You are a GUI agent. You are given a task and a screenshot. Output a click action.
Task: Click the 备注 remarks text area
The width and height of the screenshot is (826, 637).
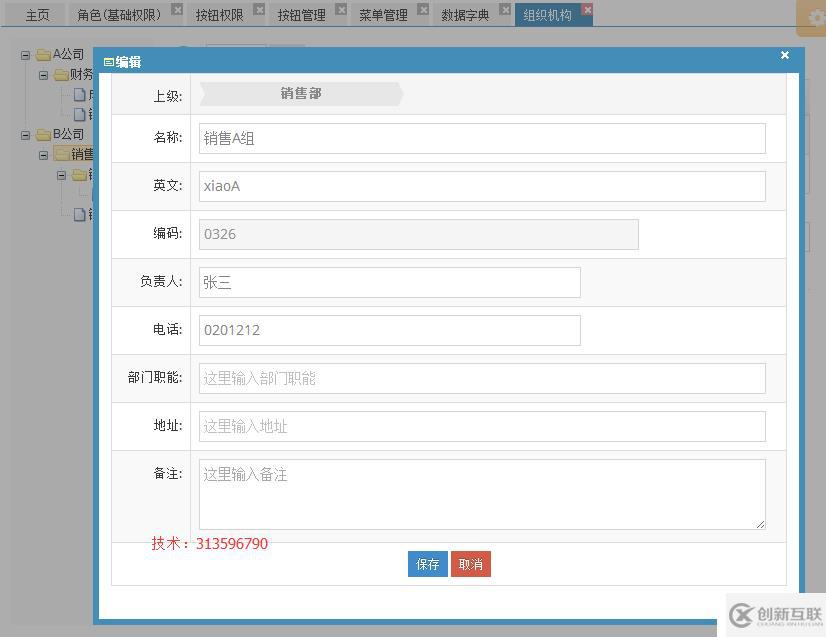point(480,493)
